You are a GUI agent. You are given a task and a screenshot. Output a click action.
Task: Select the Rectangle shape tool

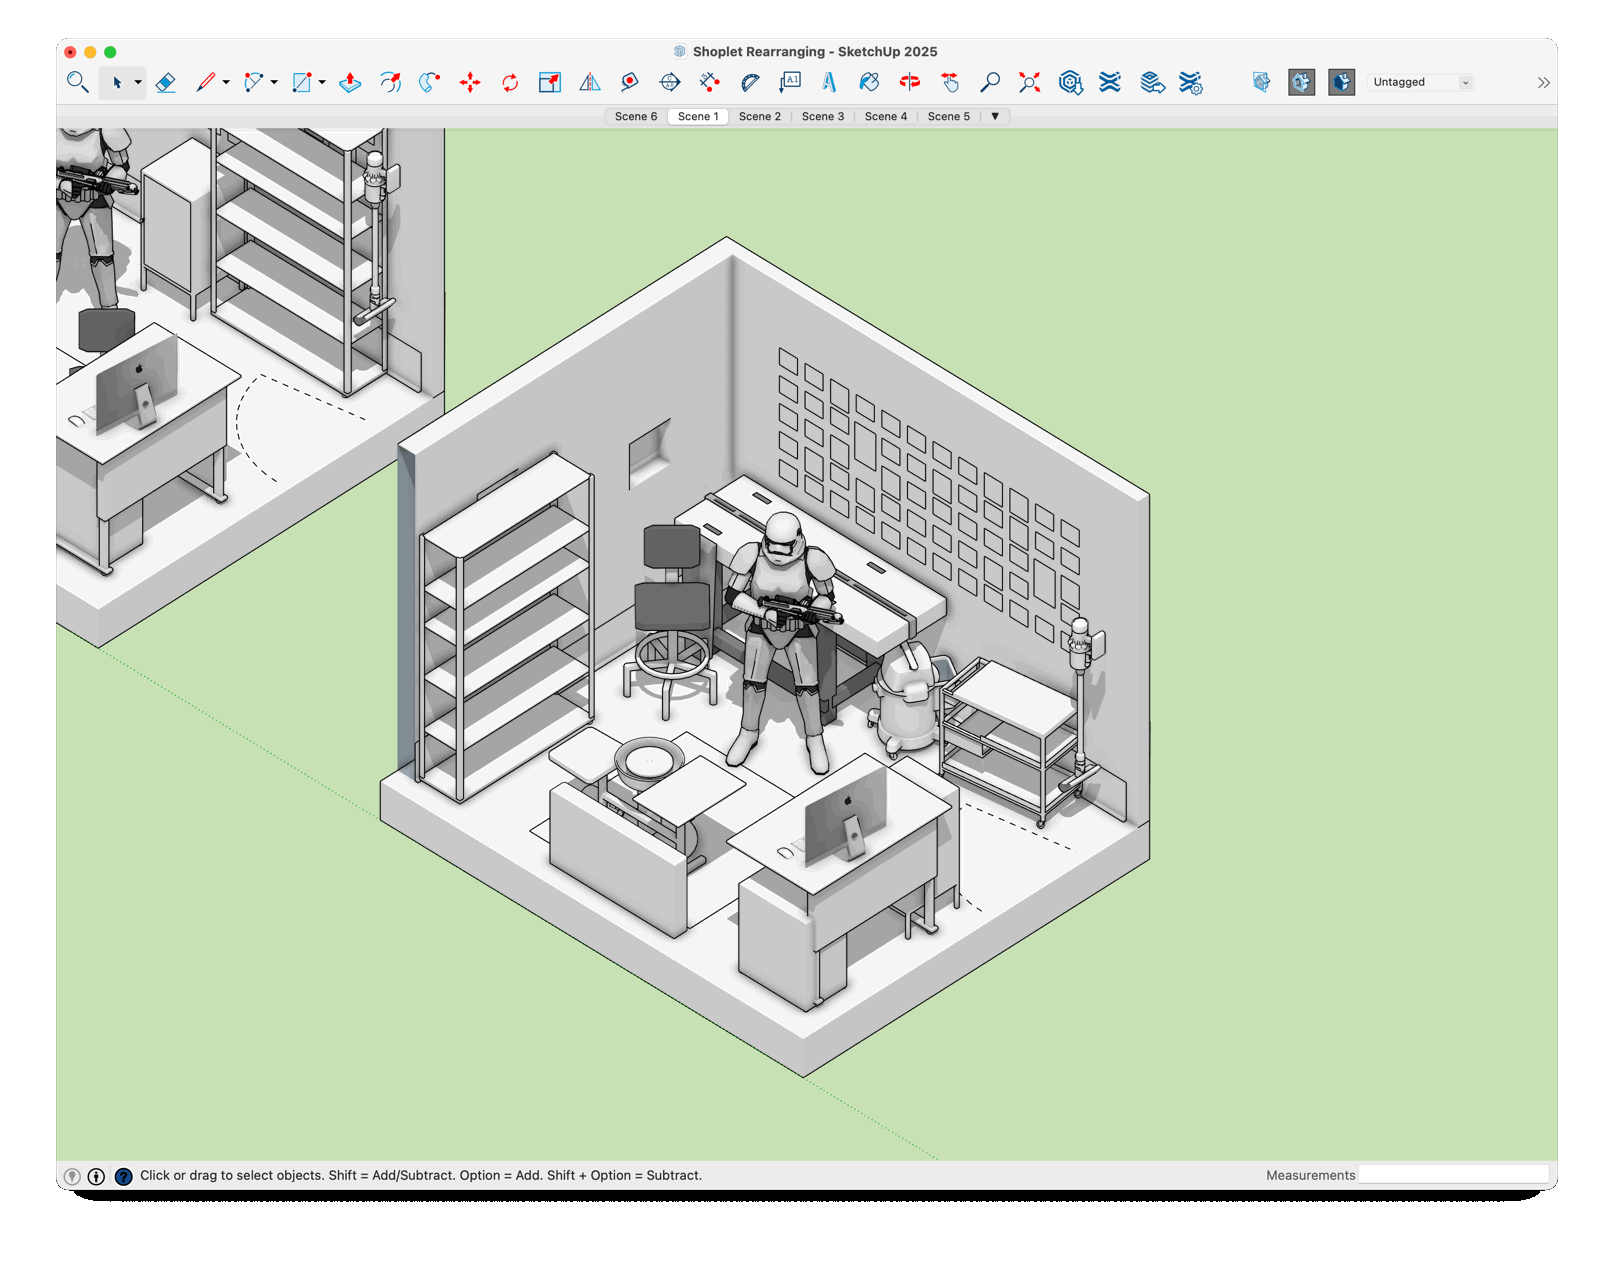(x=301, y=82)
